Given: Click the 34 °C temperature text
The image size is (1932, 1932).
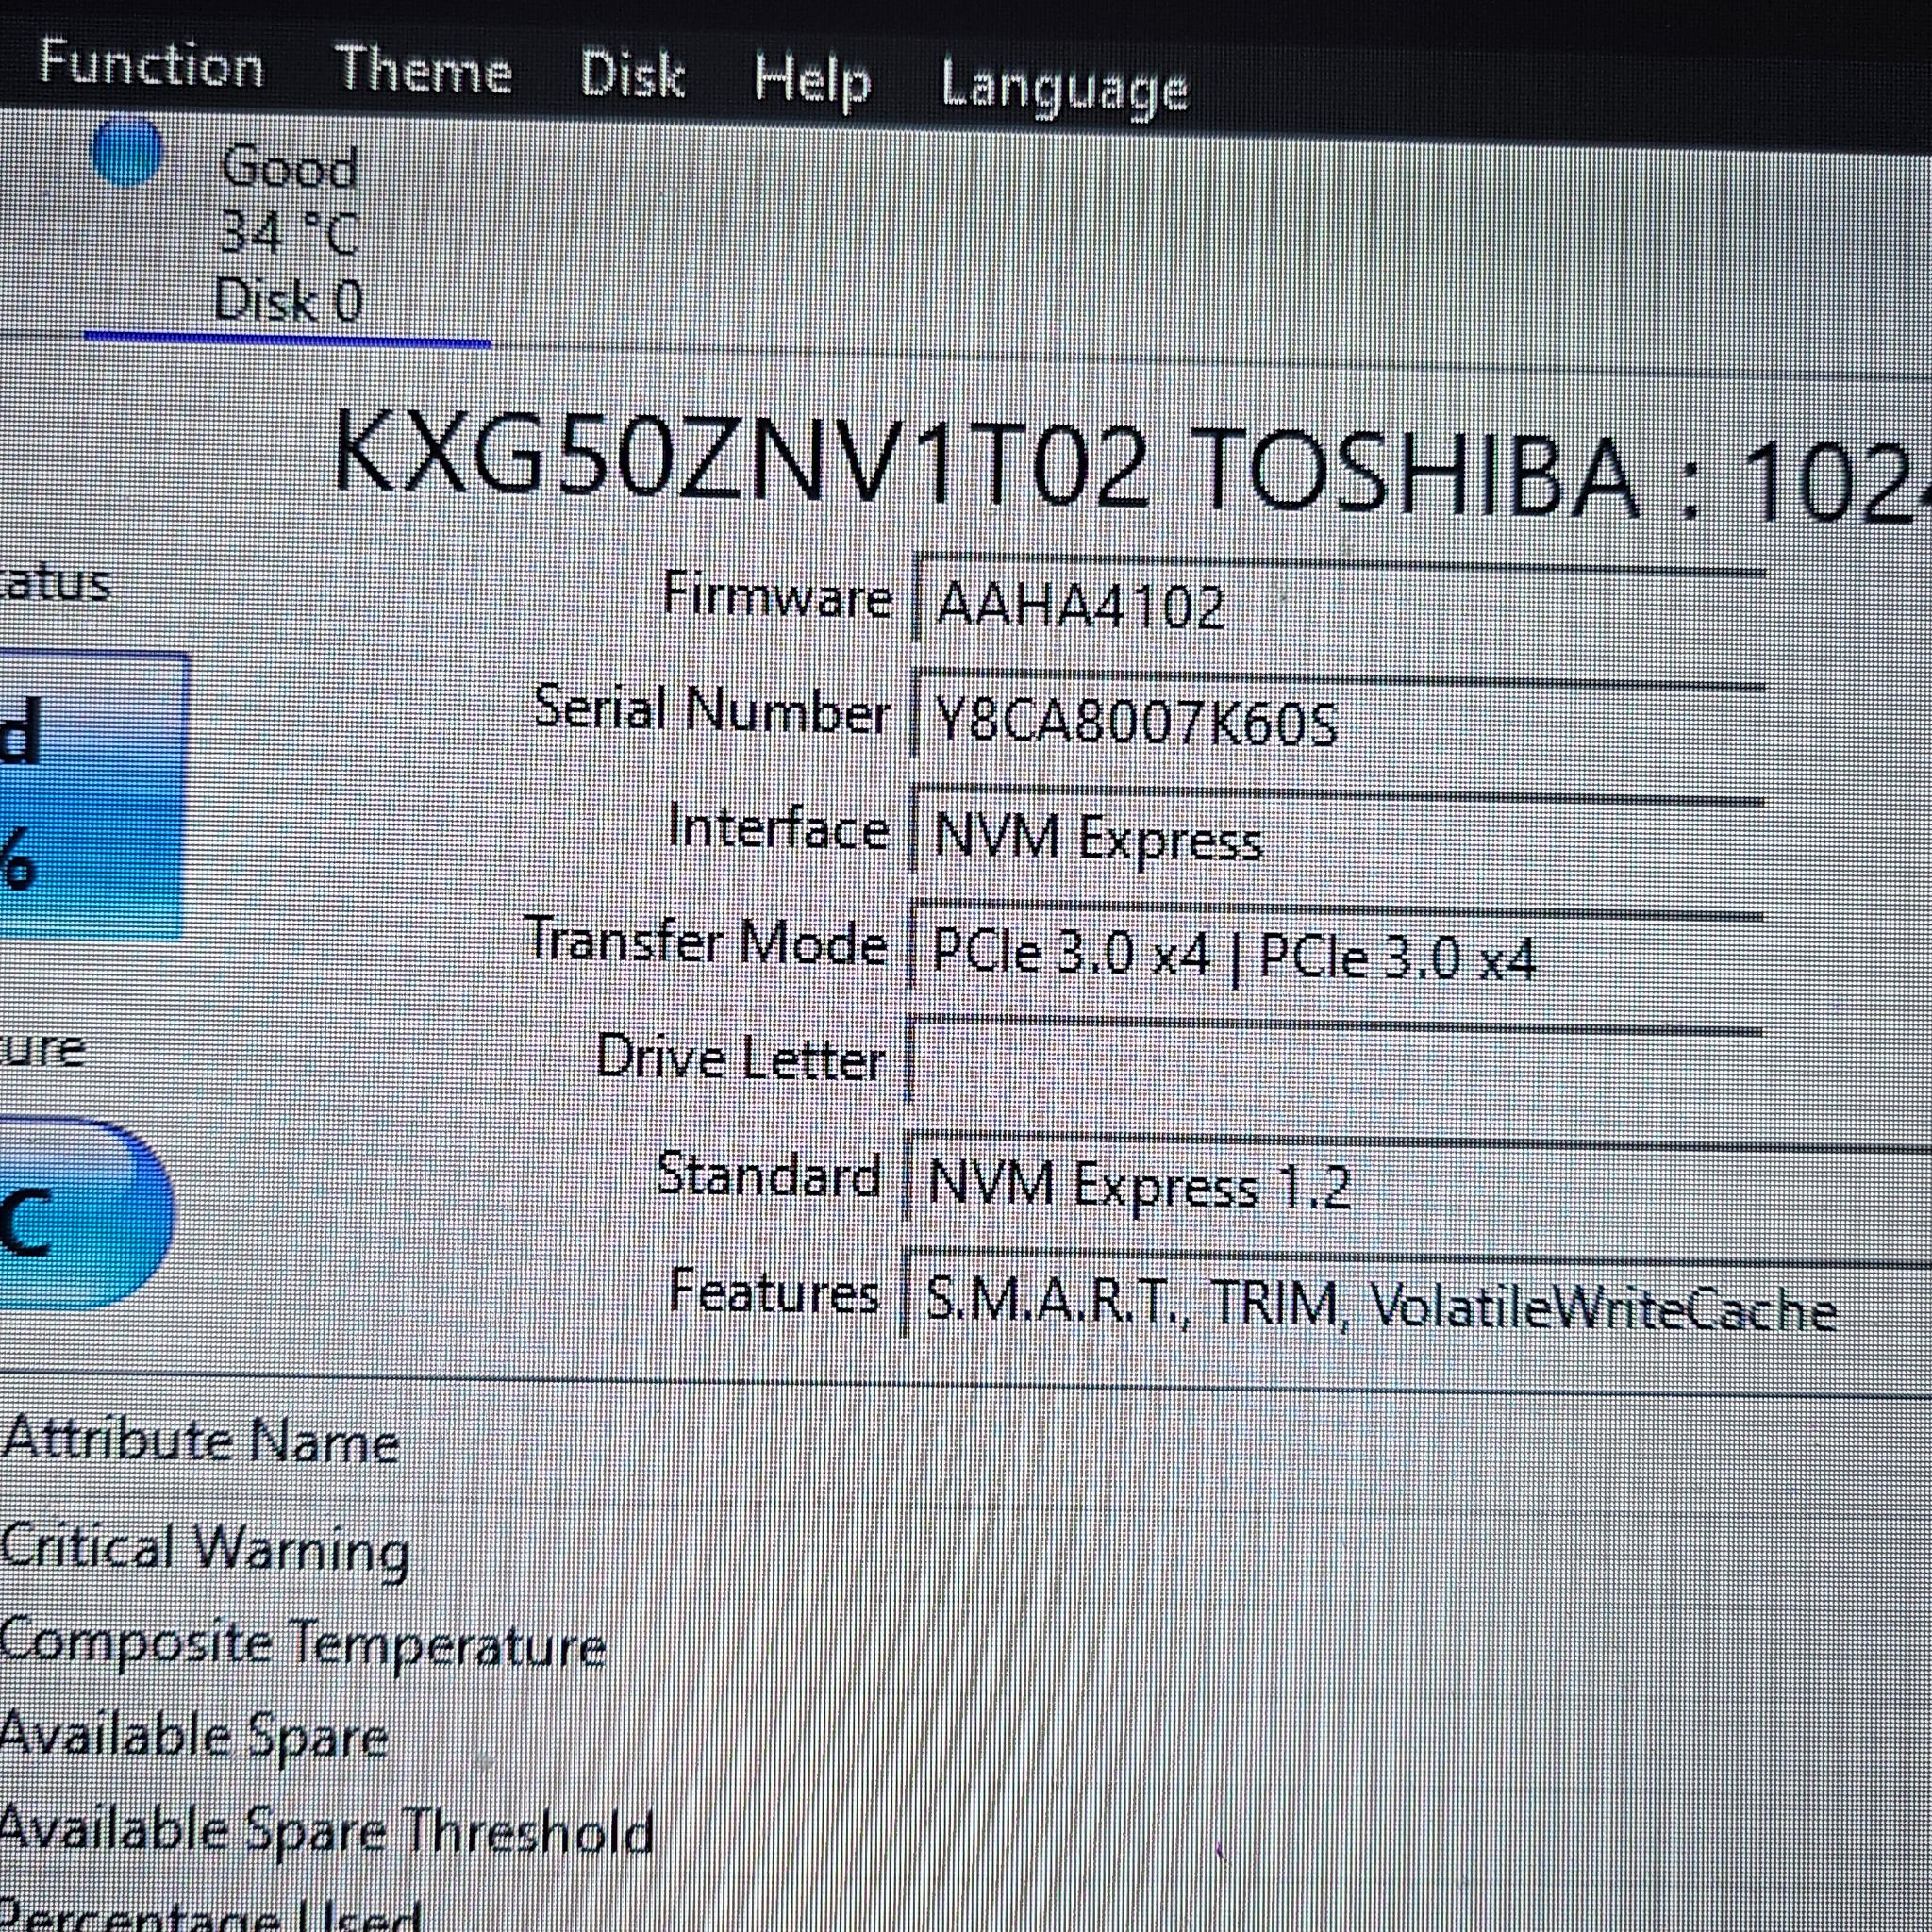Looking at the screenshot, I should 288,233.
